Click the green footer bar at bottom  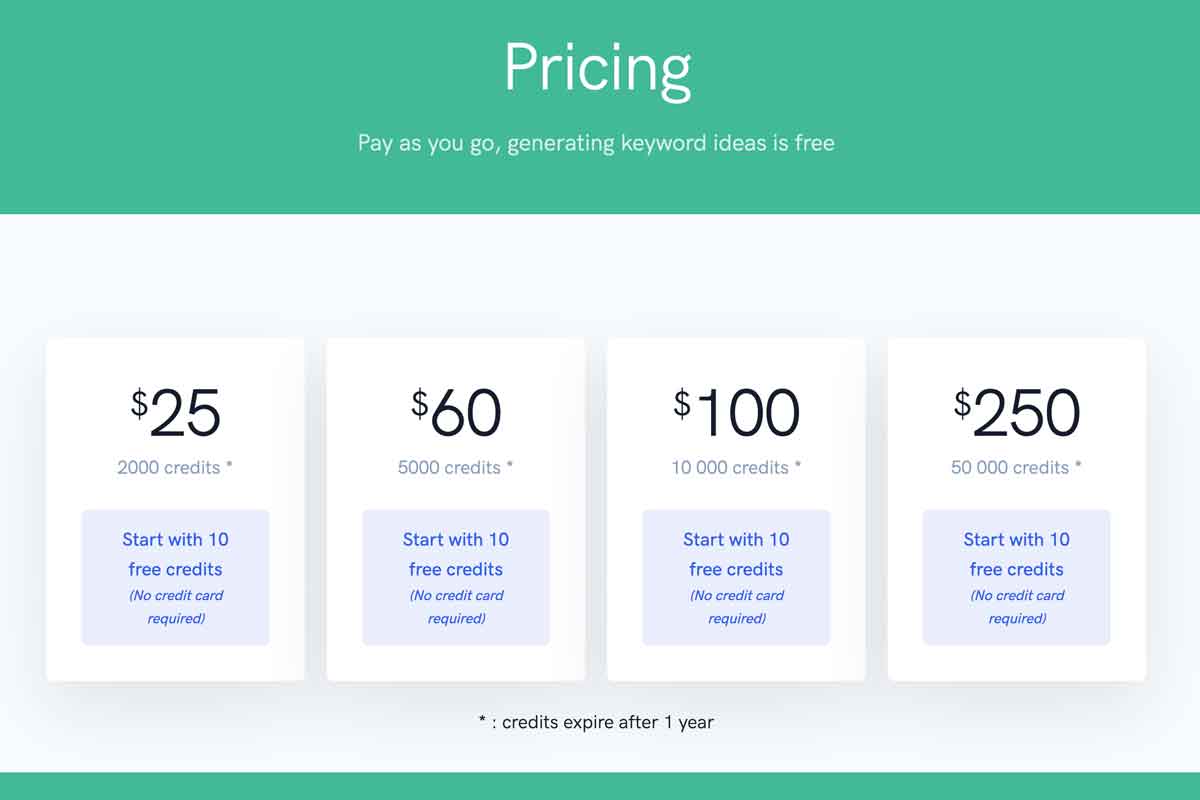(600, 786)
